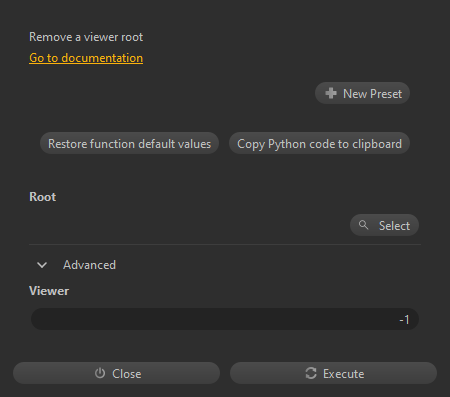
Task: Click the -1 value in the Viewer field
Action: 404,320
